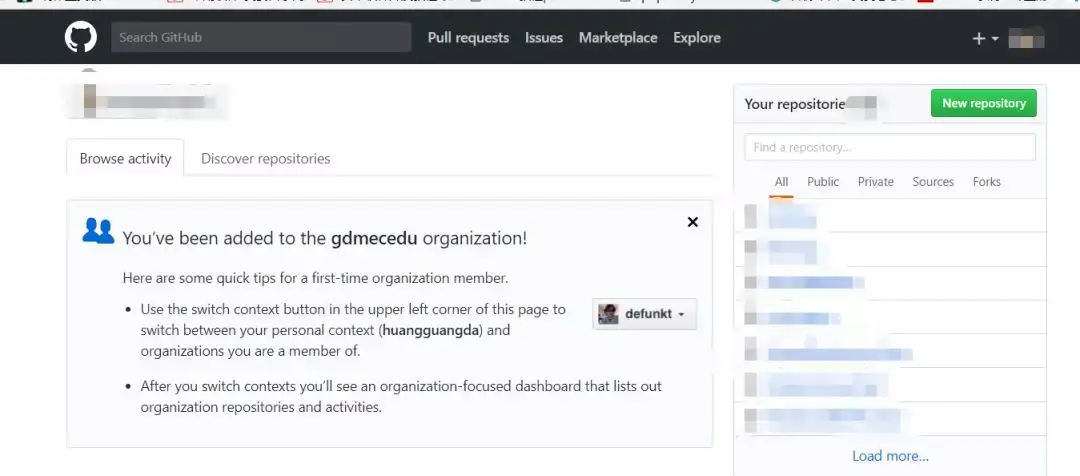Click the Load more link
This screenshot has width=1080, height=476.
point(890,456)
